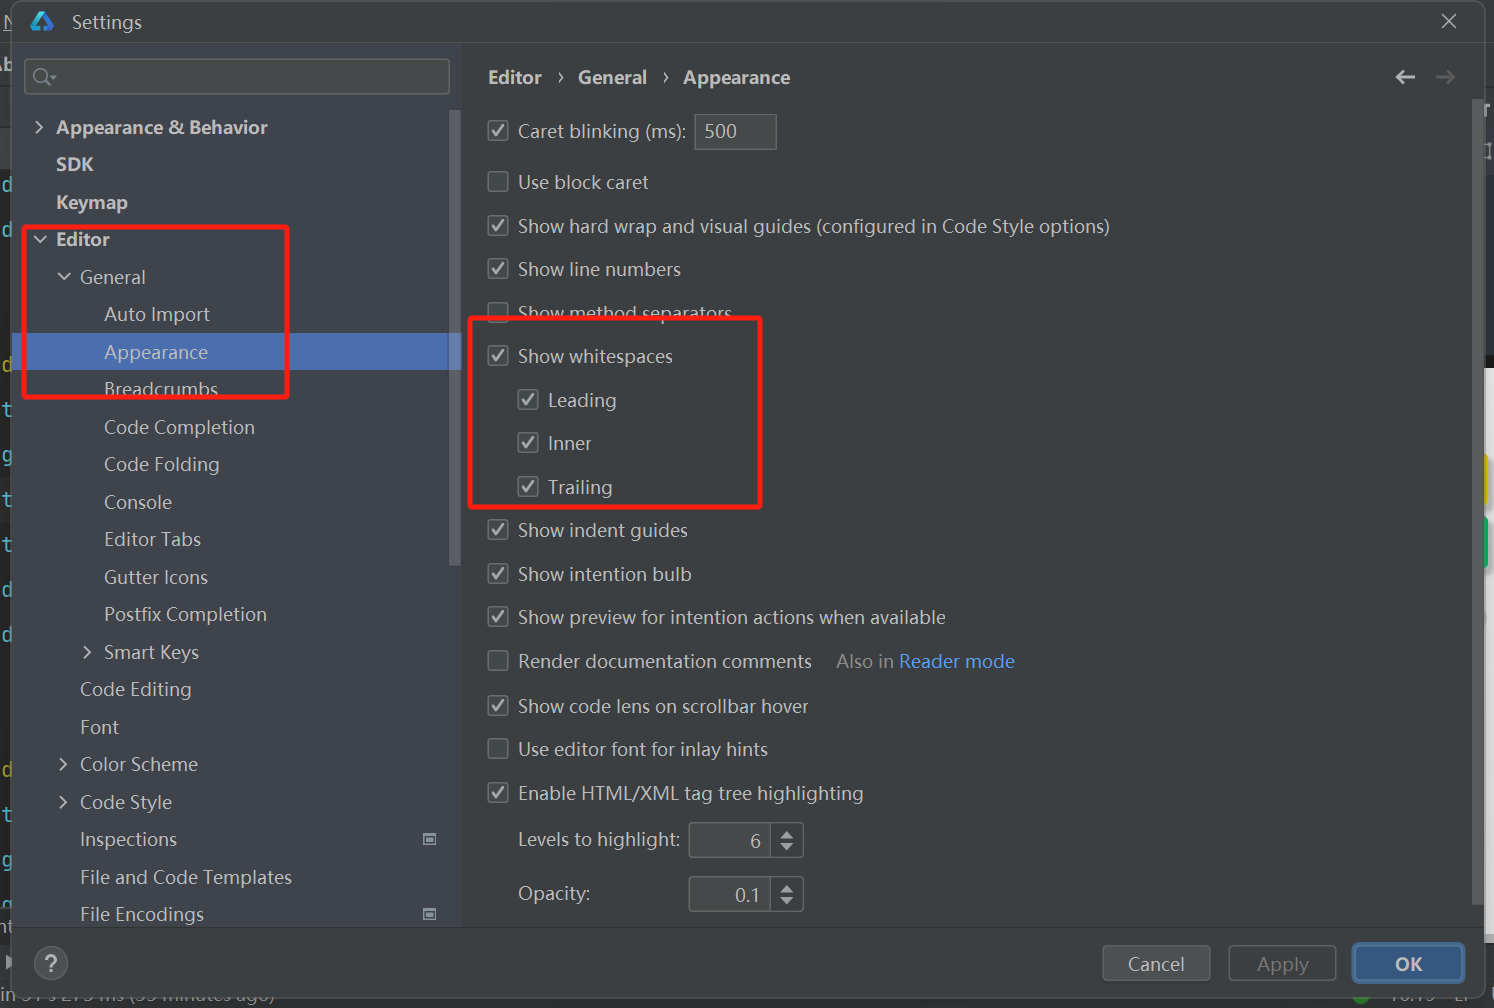1494x1008 pixels.
Task: Click Editor in the breadcrumb path
Action: (514, 77)
